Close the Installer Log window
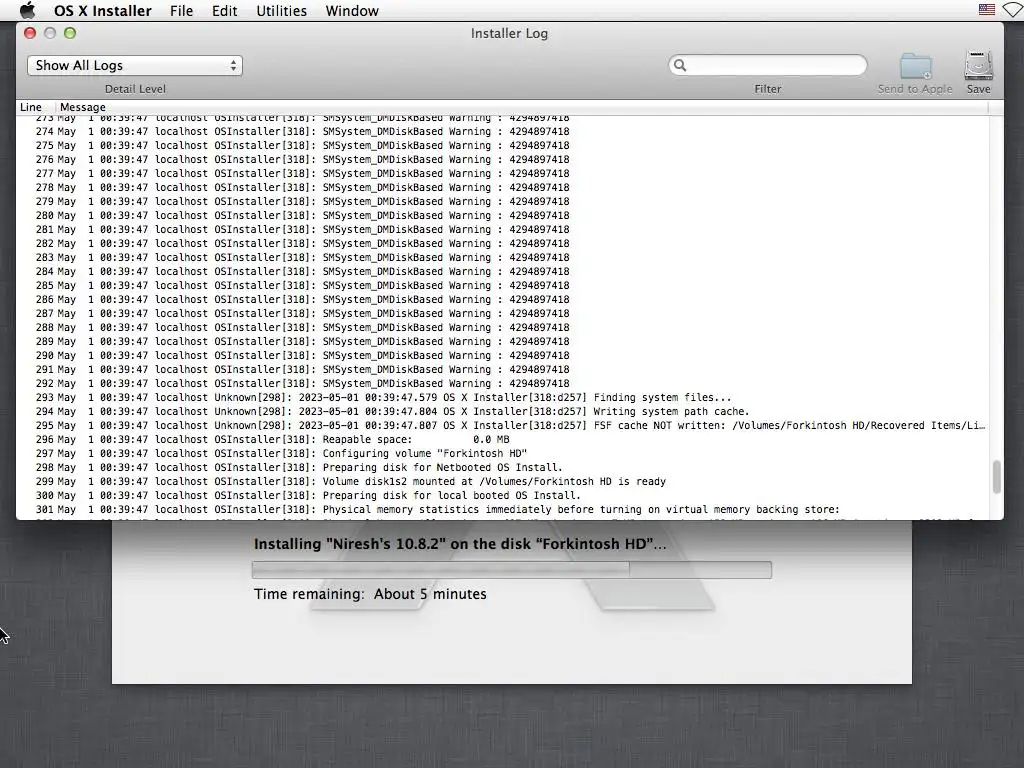The width and height of the screenshot is (1024, 768). pos(30,33)
